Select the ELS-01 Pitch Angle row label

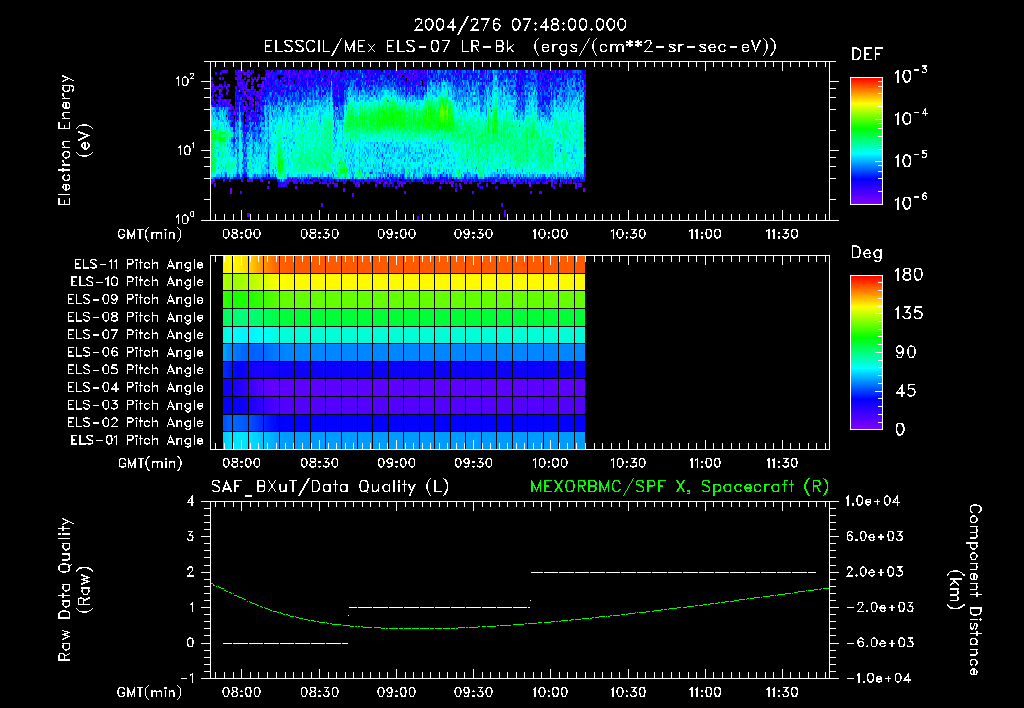136,440
